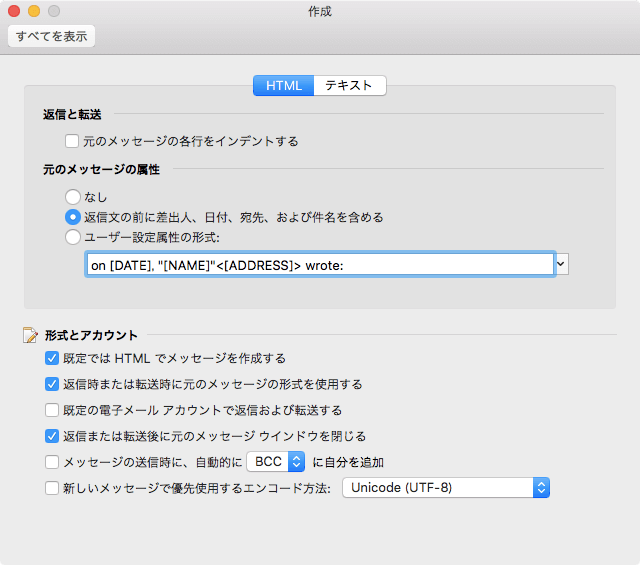
Task: Open the BCC popup menu
Action: (x=276, y=462)
